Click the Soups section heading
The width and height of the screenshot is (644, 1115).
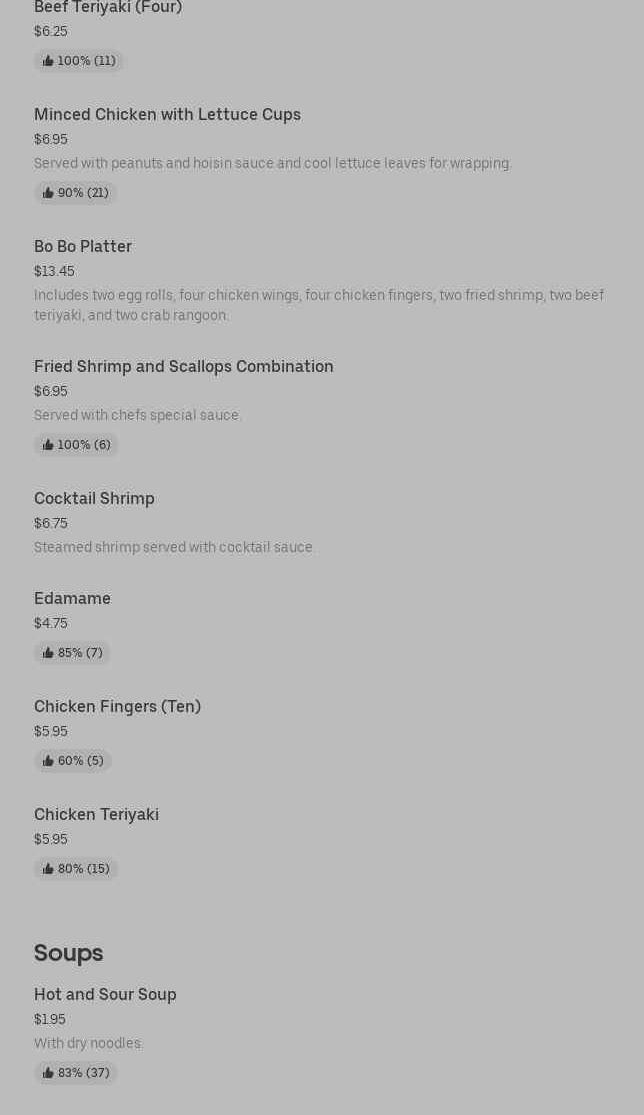tap(68, 953)
